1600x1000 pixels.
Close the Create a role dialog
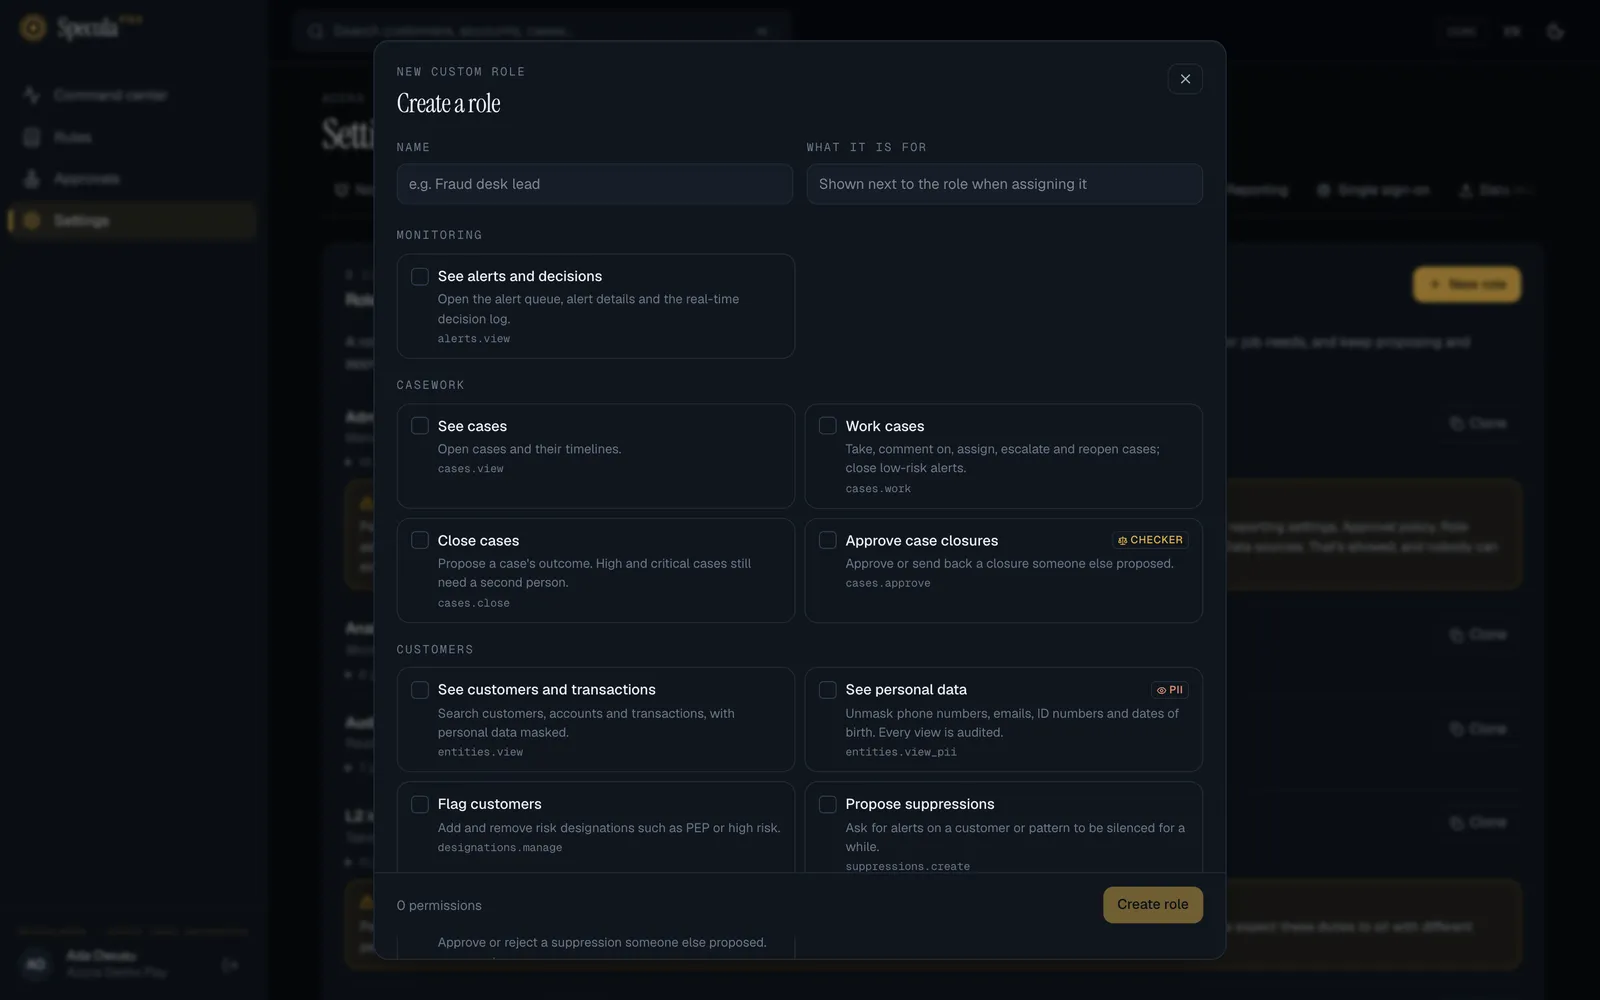[x=1185, y=79]
